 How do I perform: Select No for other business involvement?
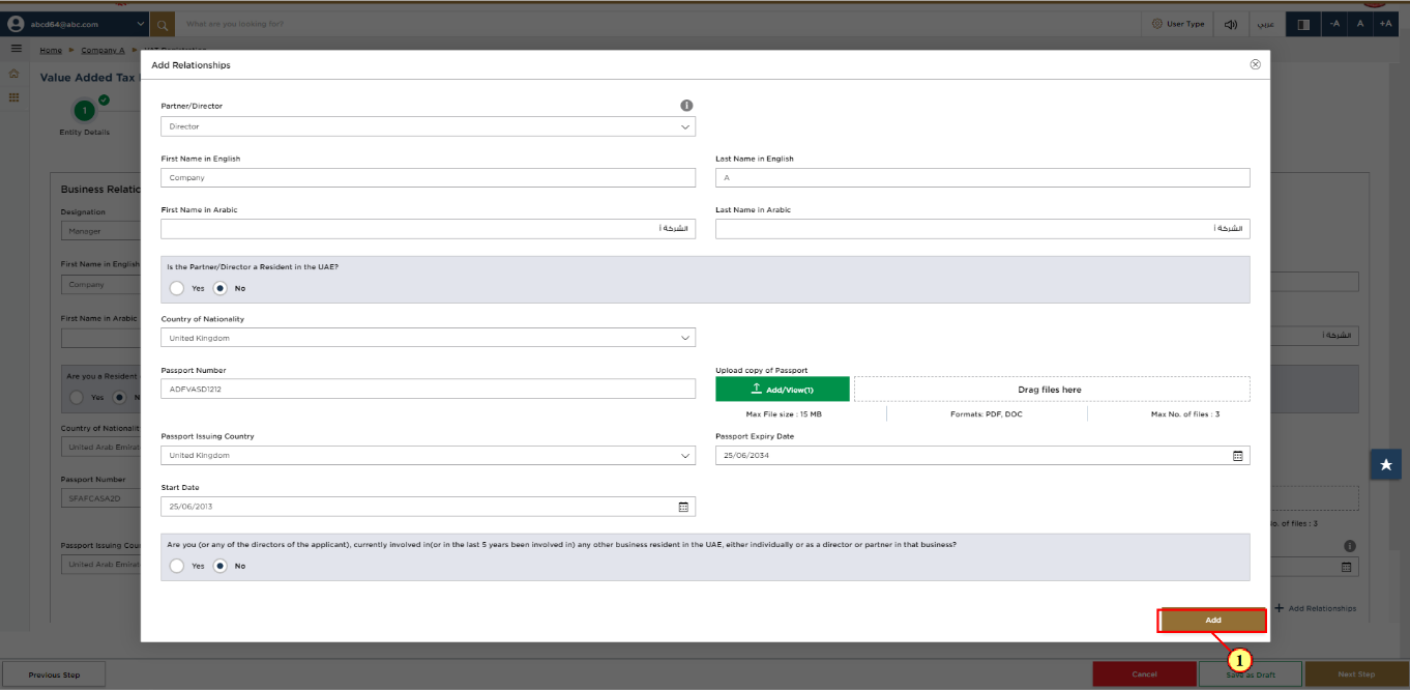pos(220,566)
